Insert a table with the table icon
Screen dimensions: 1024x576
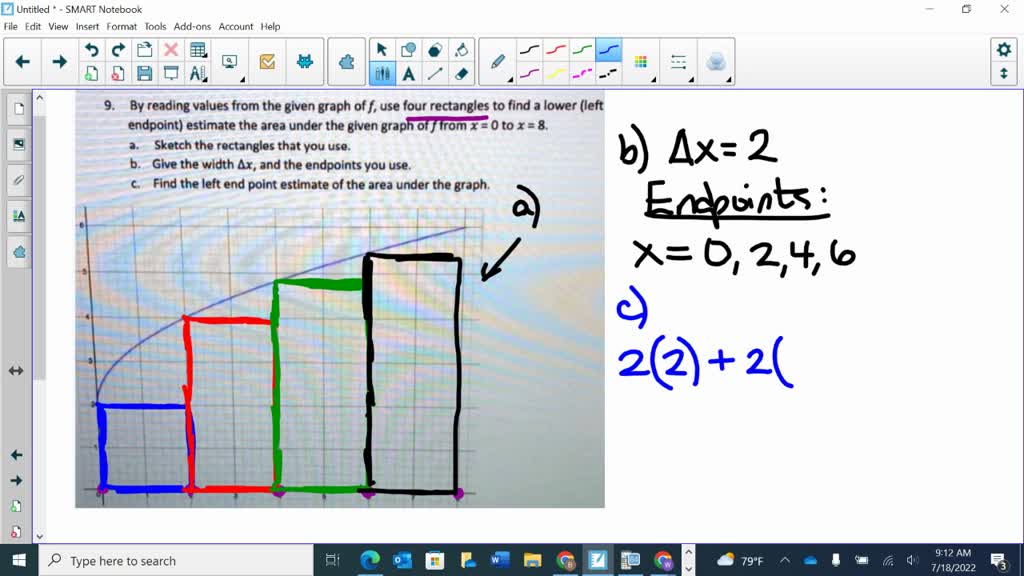[198, 48]
